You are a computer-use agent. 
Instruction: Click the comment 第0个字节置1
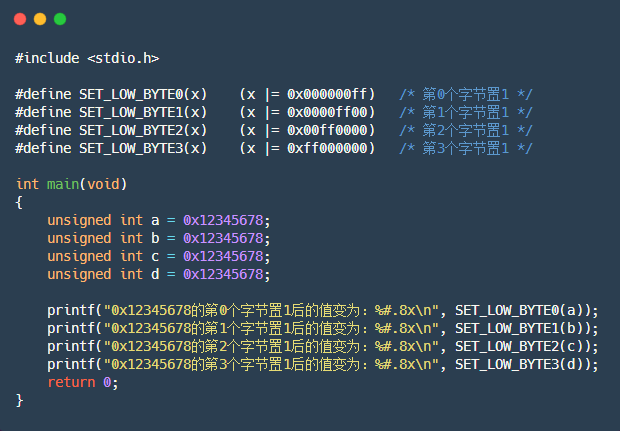click(x=465, y=94)
